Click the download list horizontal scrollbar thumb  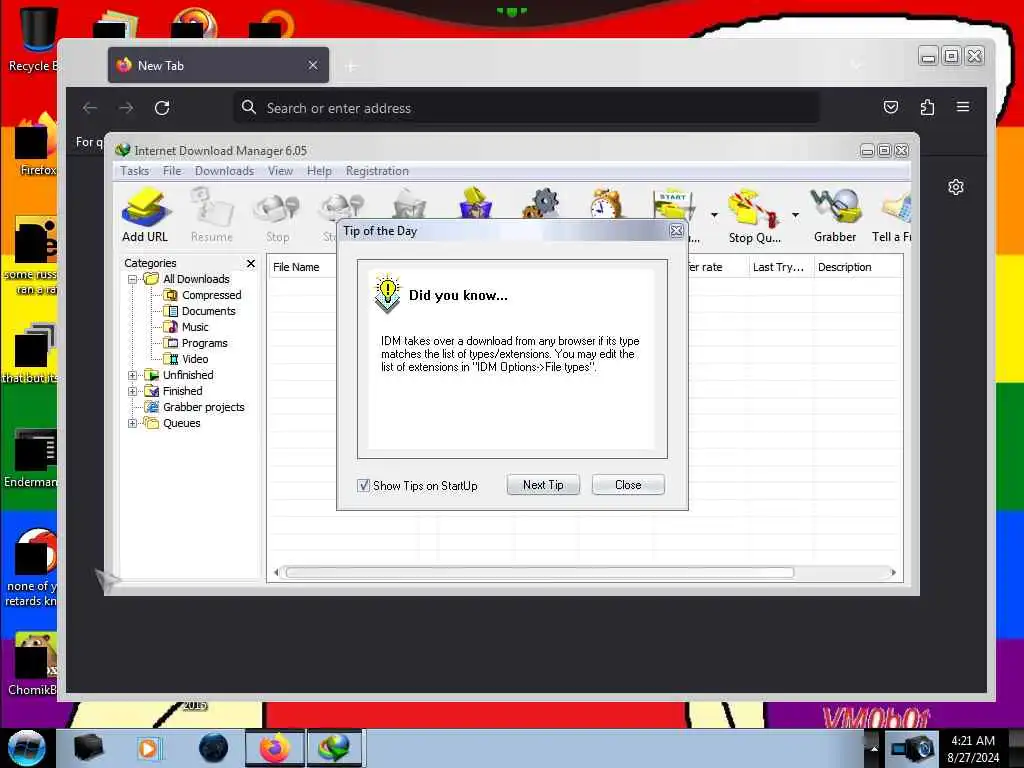(539, 573)
